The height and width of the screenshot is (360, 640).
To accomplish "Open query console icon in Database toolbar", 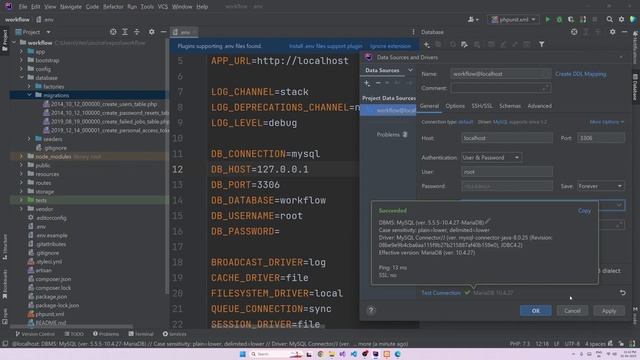I will [464, 44].
